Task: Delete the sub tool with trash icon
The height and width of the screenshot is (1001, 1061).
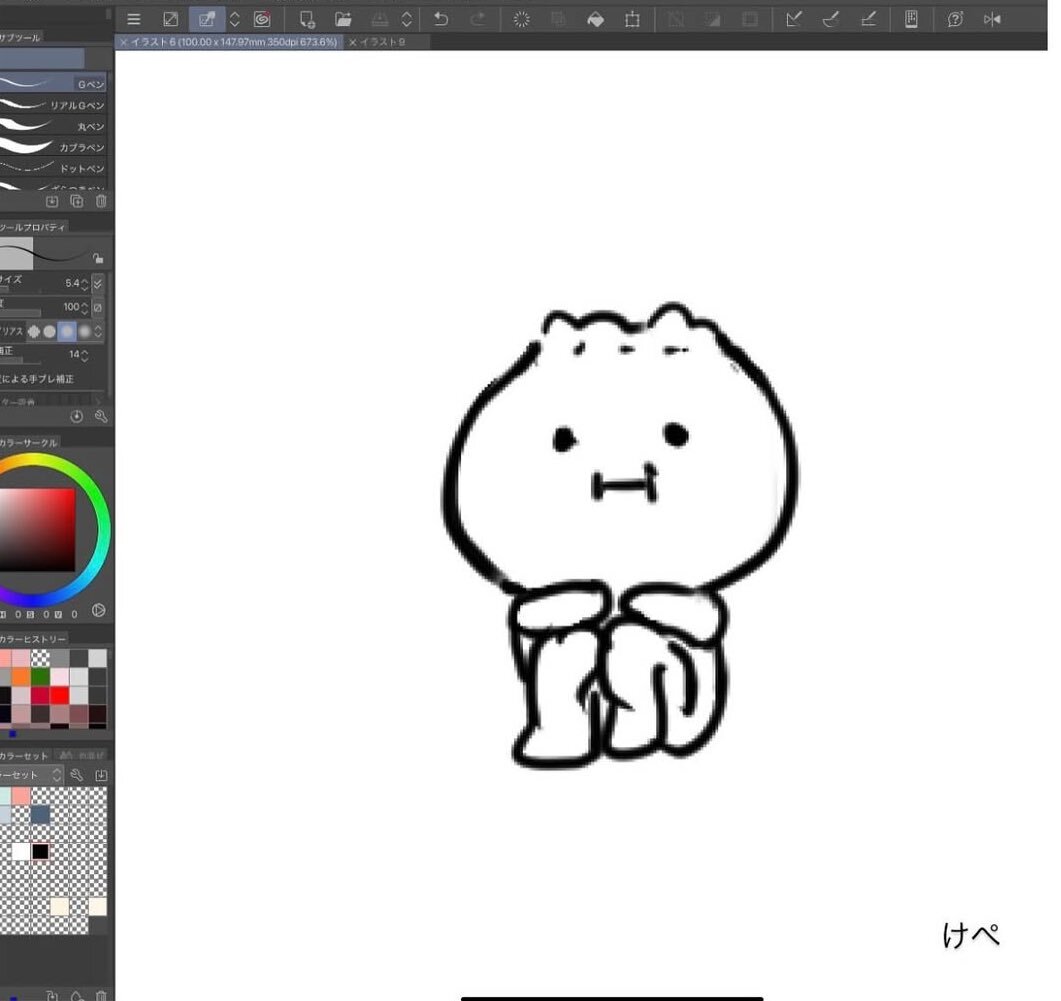Action: pyautogui.click(x=101, y=201)
